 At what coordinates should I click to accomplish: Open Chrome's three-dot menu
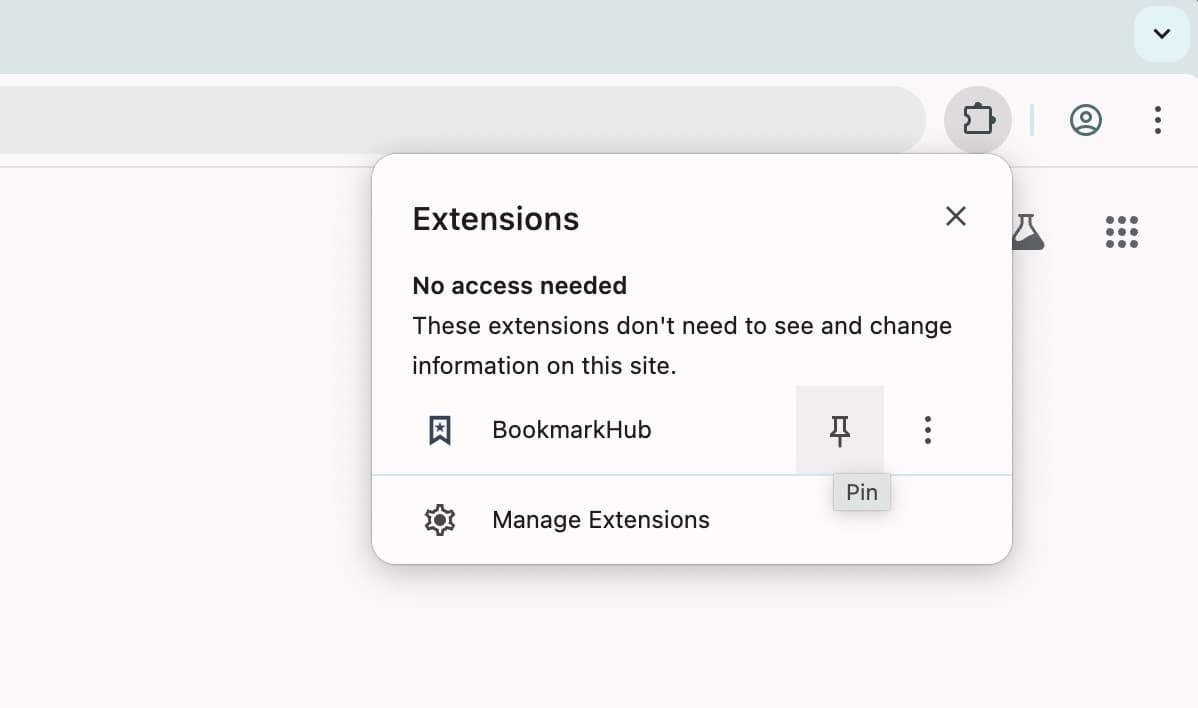1157,120
